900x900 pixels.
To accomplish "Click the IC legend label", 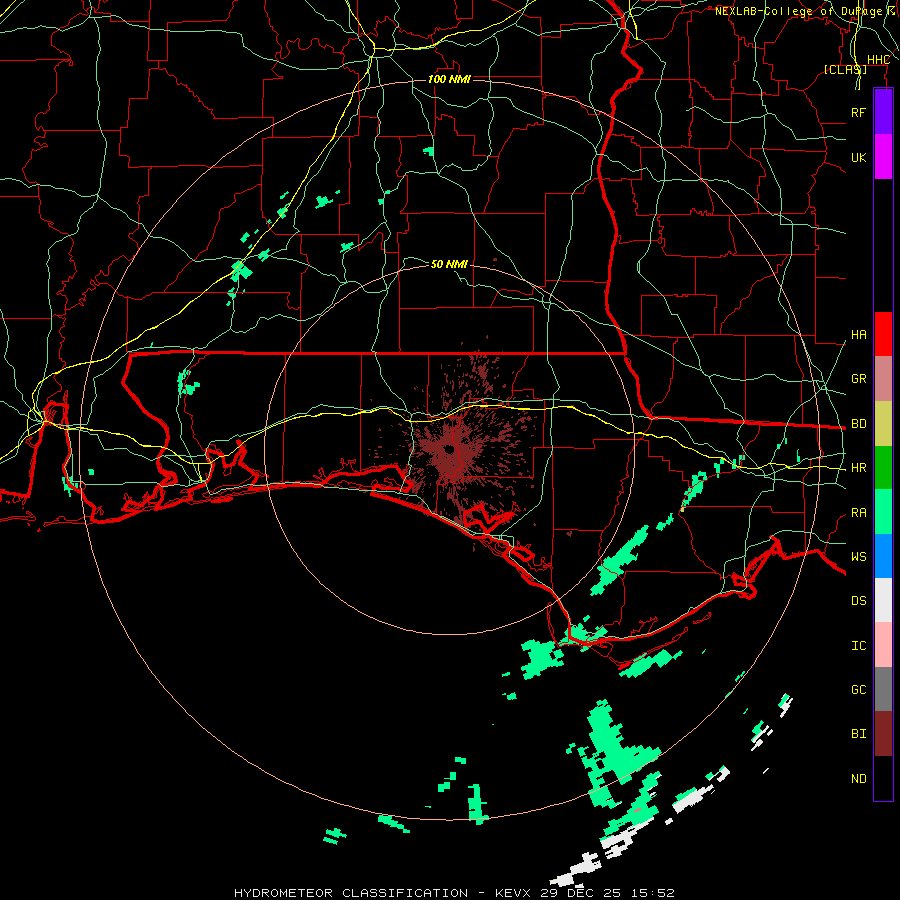I will 858,646.
